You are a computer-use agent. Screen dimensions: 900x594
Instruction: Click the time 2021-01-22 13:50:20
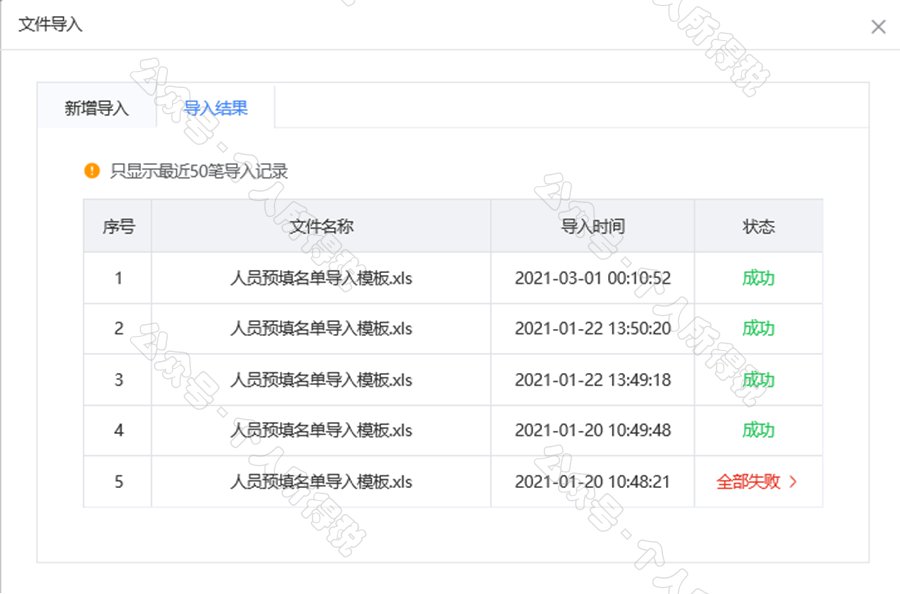pos(592,329)
